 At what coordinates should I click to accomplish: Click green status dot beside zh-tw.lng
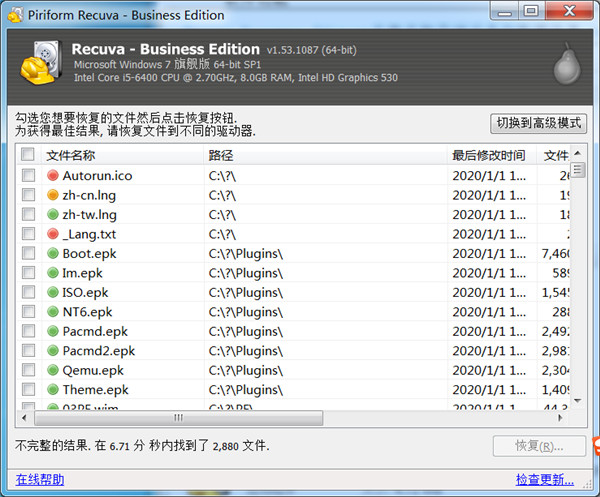(x=53, y=215)
